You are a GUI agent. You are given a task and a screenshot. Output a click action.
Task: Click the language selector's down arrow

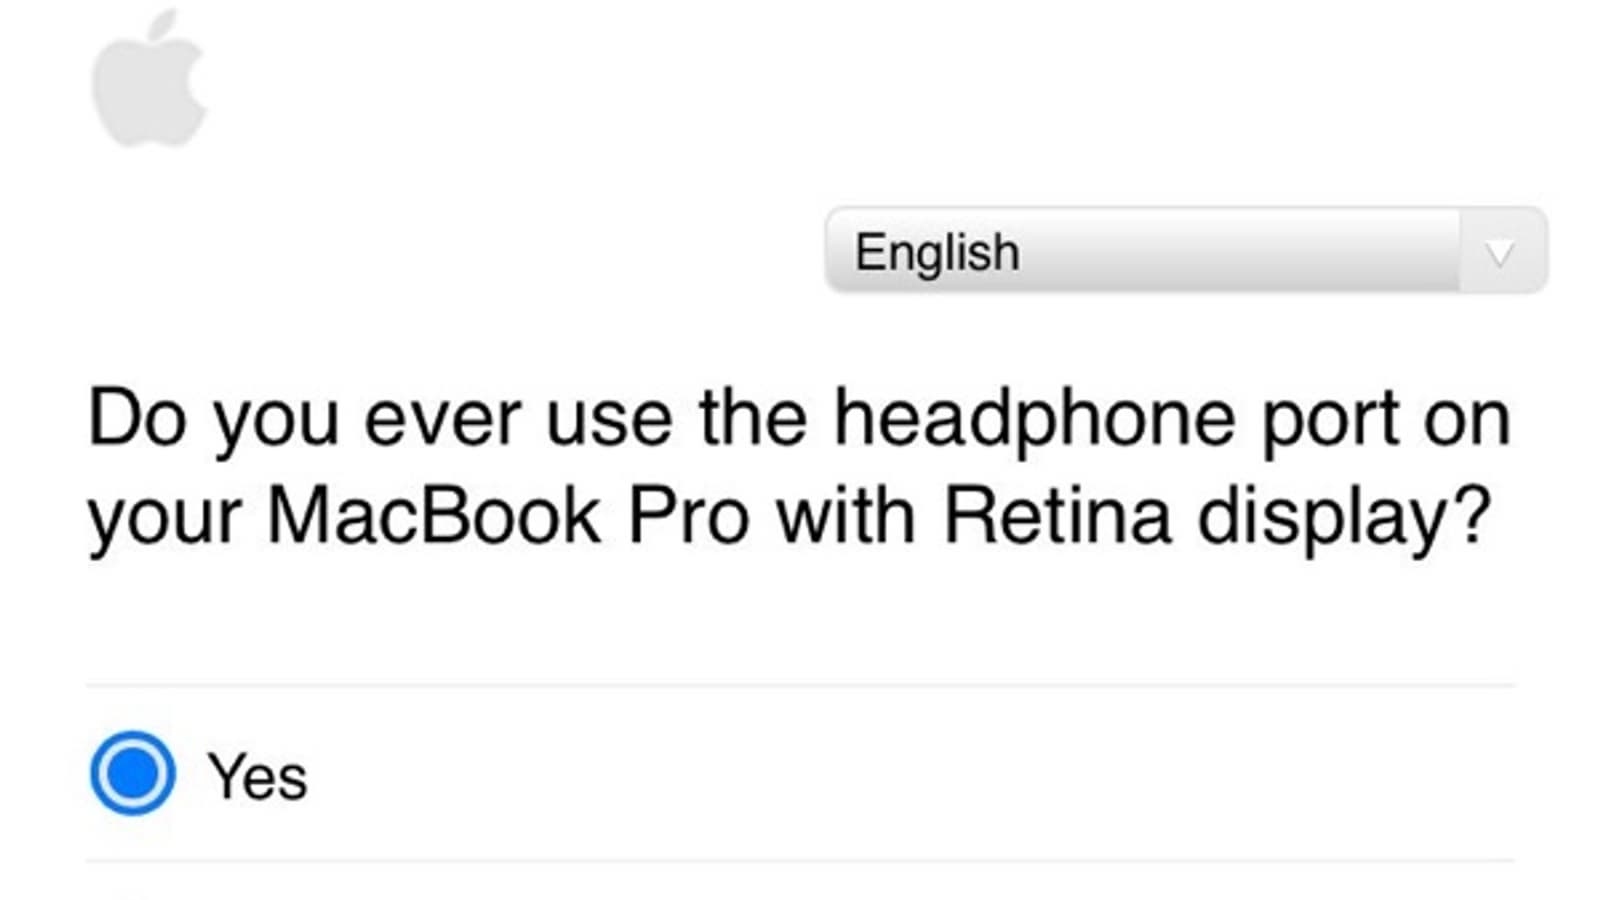tap(1499, 253)
